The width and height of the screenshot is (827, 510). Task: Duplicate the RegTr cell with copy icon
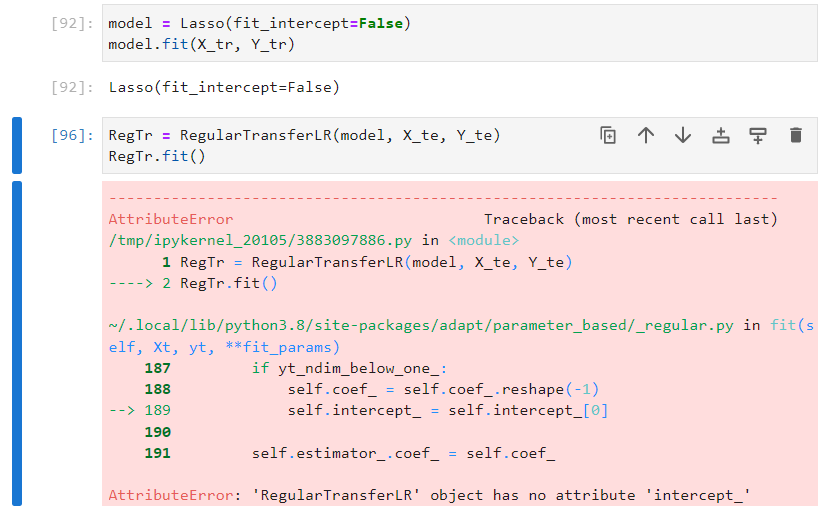point(608,136)
